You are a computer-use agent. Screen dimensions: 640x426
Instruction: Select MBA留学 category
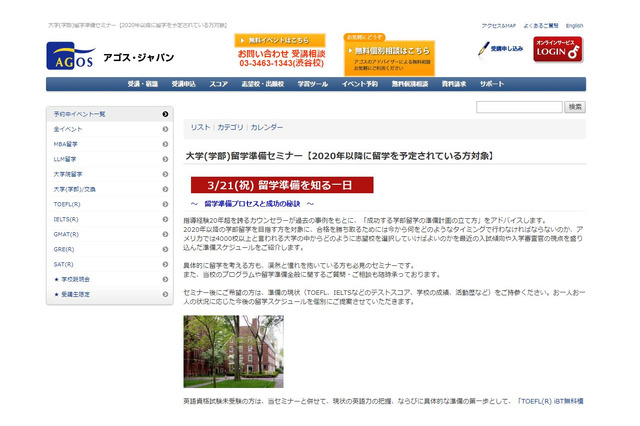click(x=110, y=144)
